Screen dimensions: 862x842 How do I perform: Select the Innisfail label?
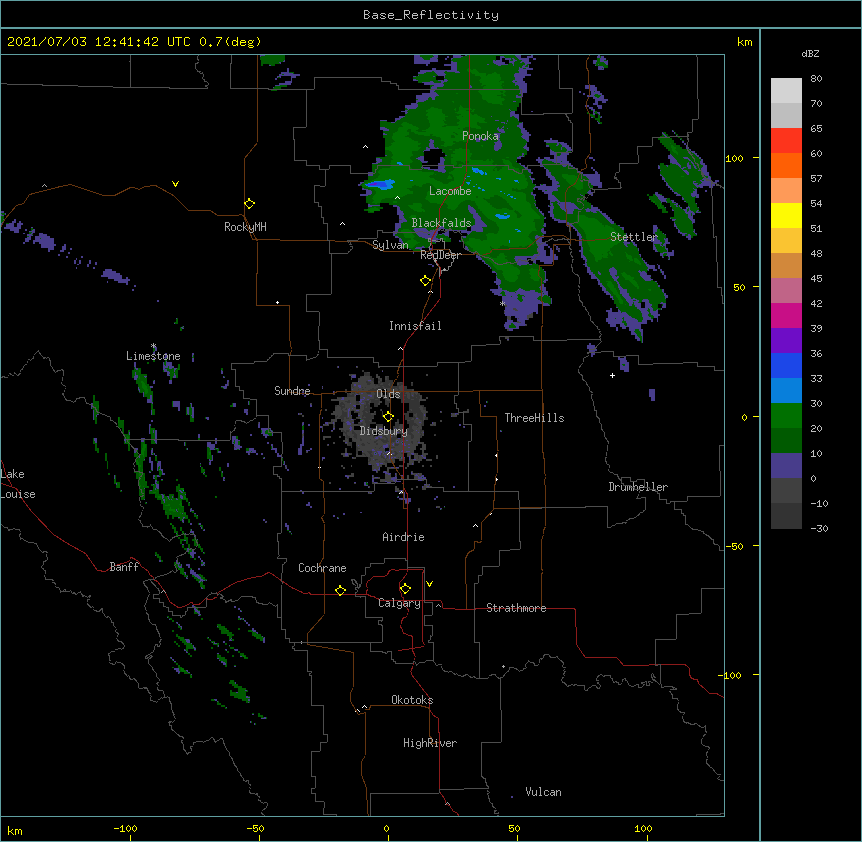(x=415, y=326)
